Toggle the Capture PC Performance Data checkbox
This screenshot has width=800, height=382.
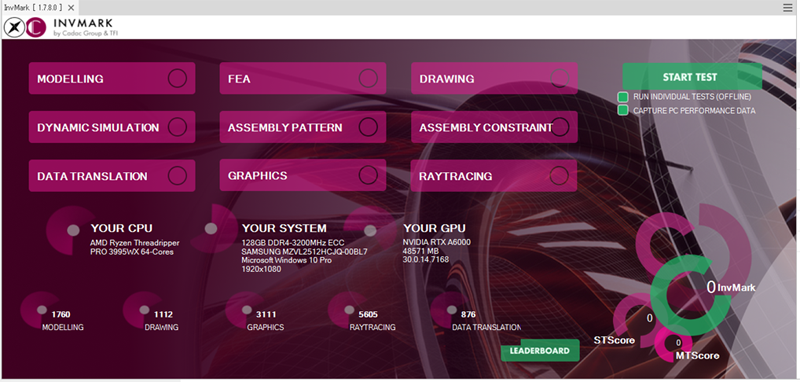point(623,110)
